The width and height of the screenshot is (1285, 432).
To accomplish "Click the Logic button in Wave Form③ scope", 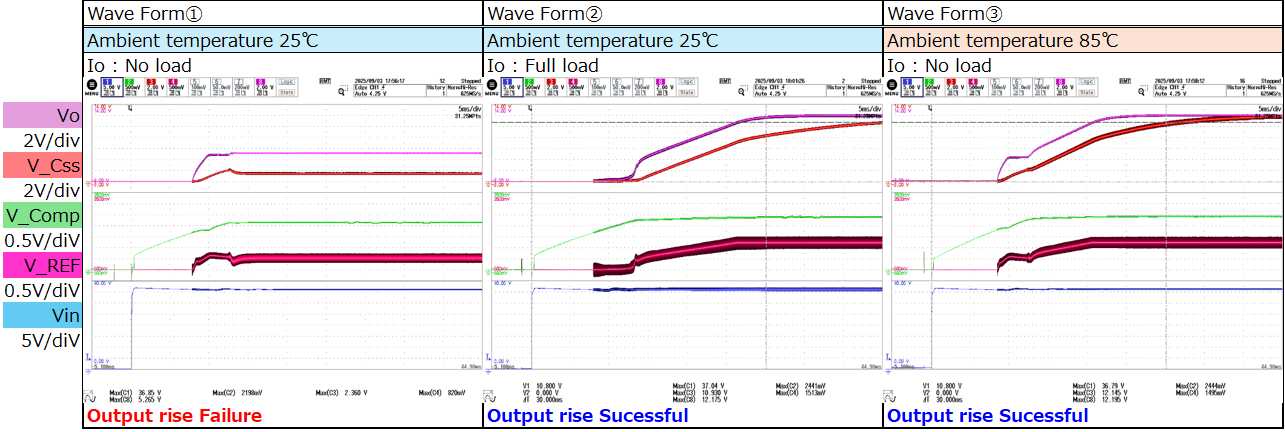I will tap(1087, 82).
